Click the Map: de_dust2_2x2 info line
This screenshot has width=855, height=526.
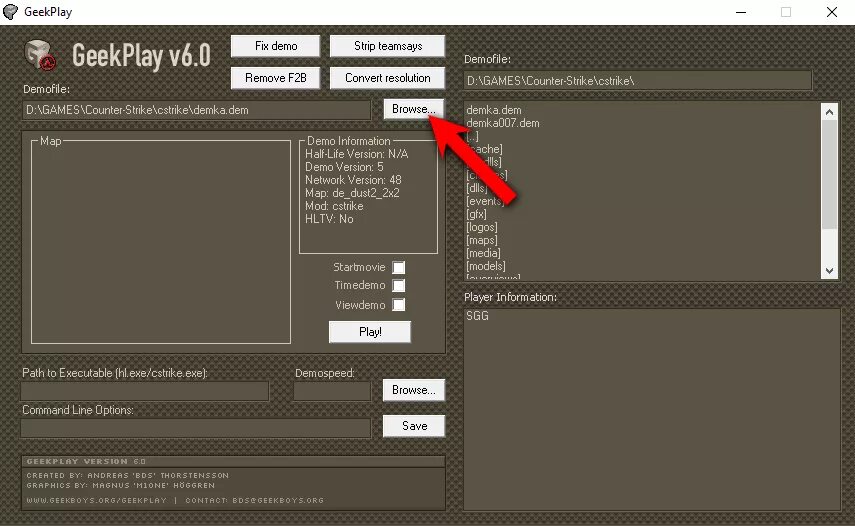(x=352, y=193)
